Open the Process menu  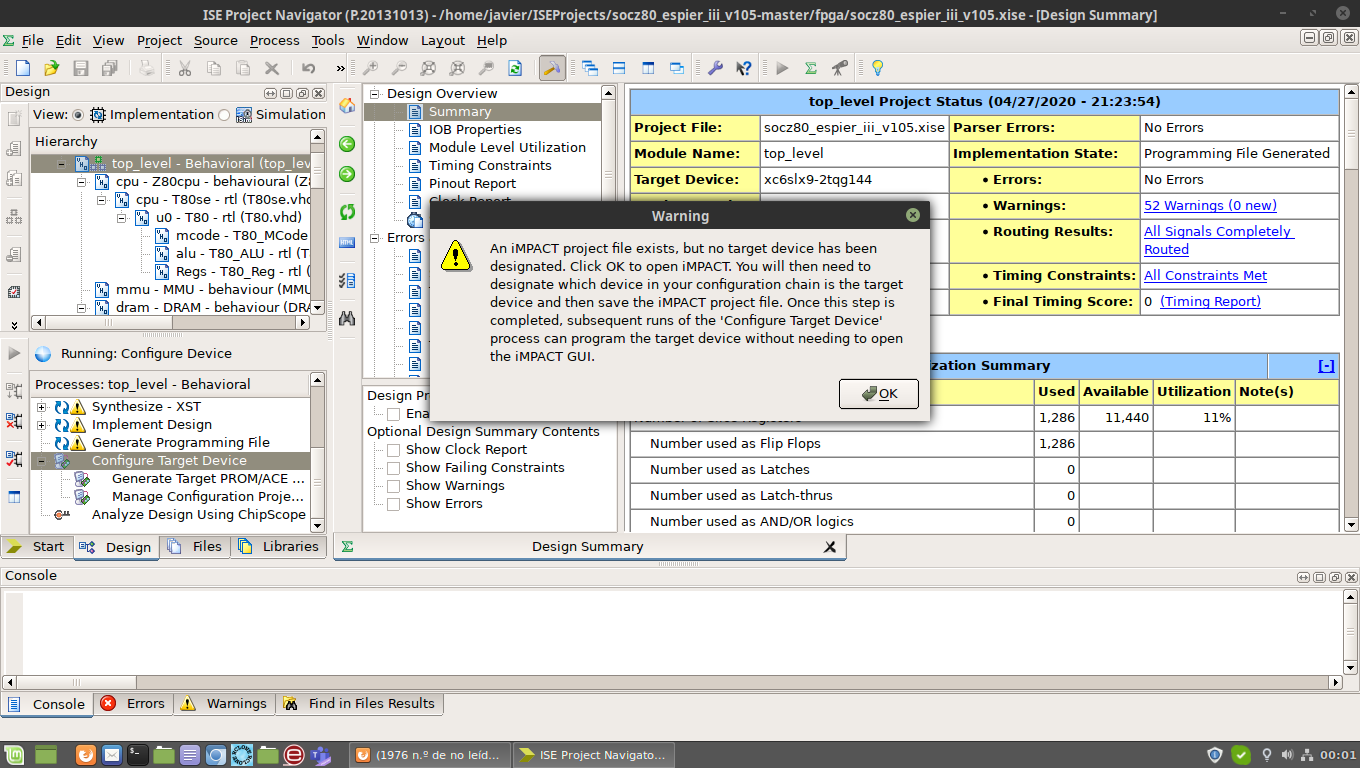point(275,40)
